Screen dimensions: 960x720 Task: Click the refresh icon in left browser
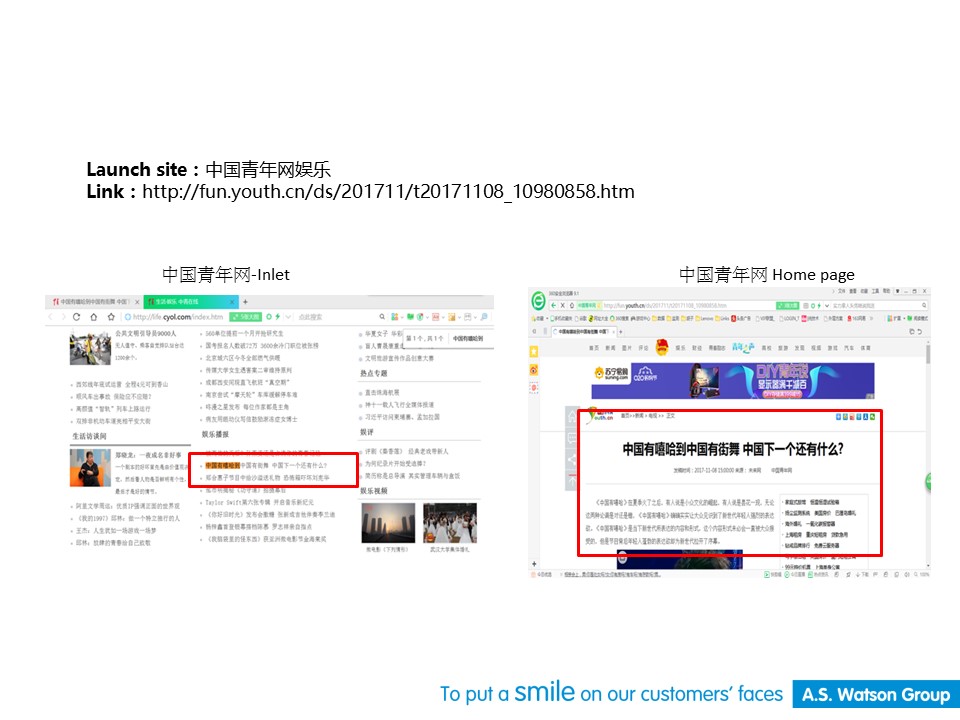click(x=76, y=317)
